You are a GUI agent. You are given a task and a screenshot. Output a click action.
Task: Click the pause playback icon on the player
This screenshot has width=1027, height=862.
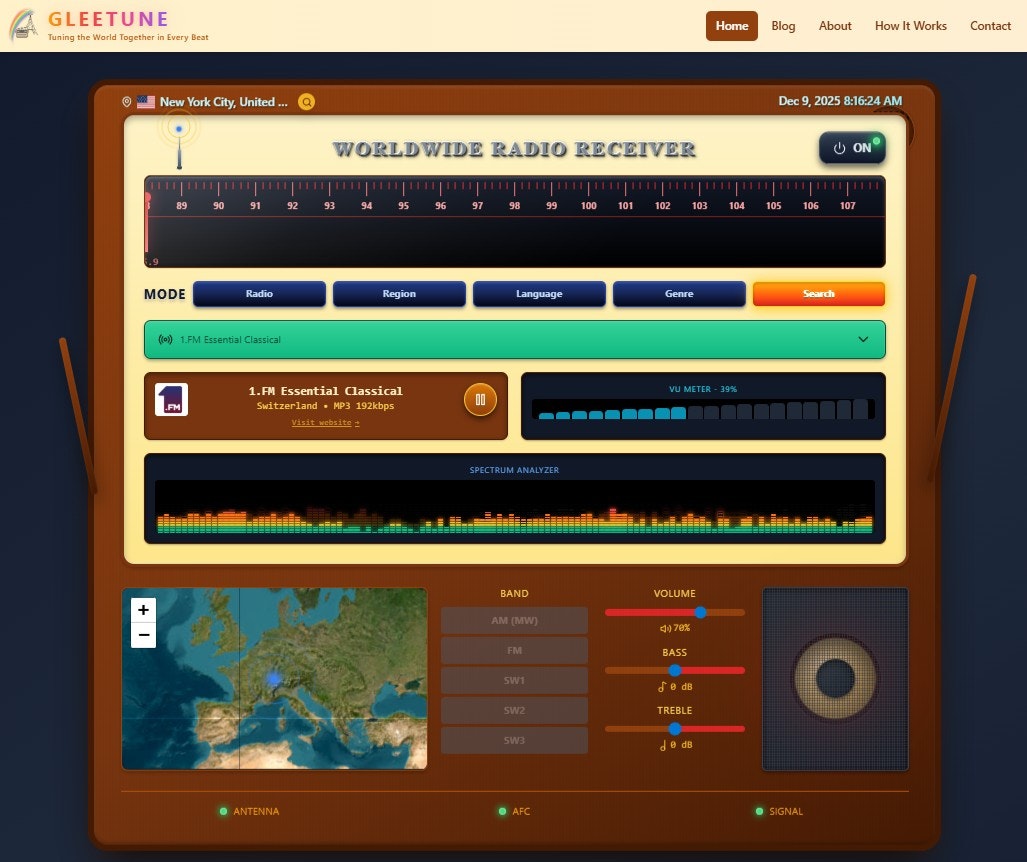480,399
